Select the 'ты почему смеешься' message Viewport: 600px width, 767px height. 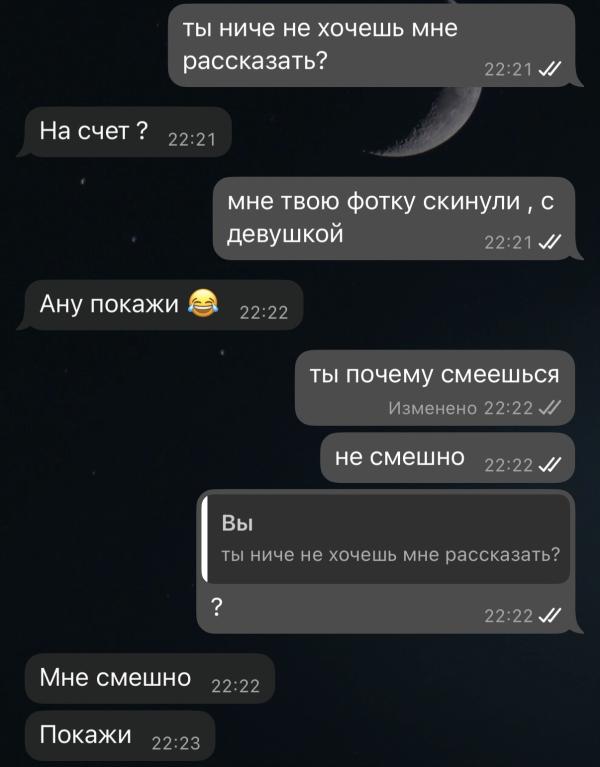pos(435,387)
